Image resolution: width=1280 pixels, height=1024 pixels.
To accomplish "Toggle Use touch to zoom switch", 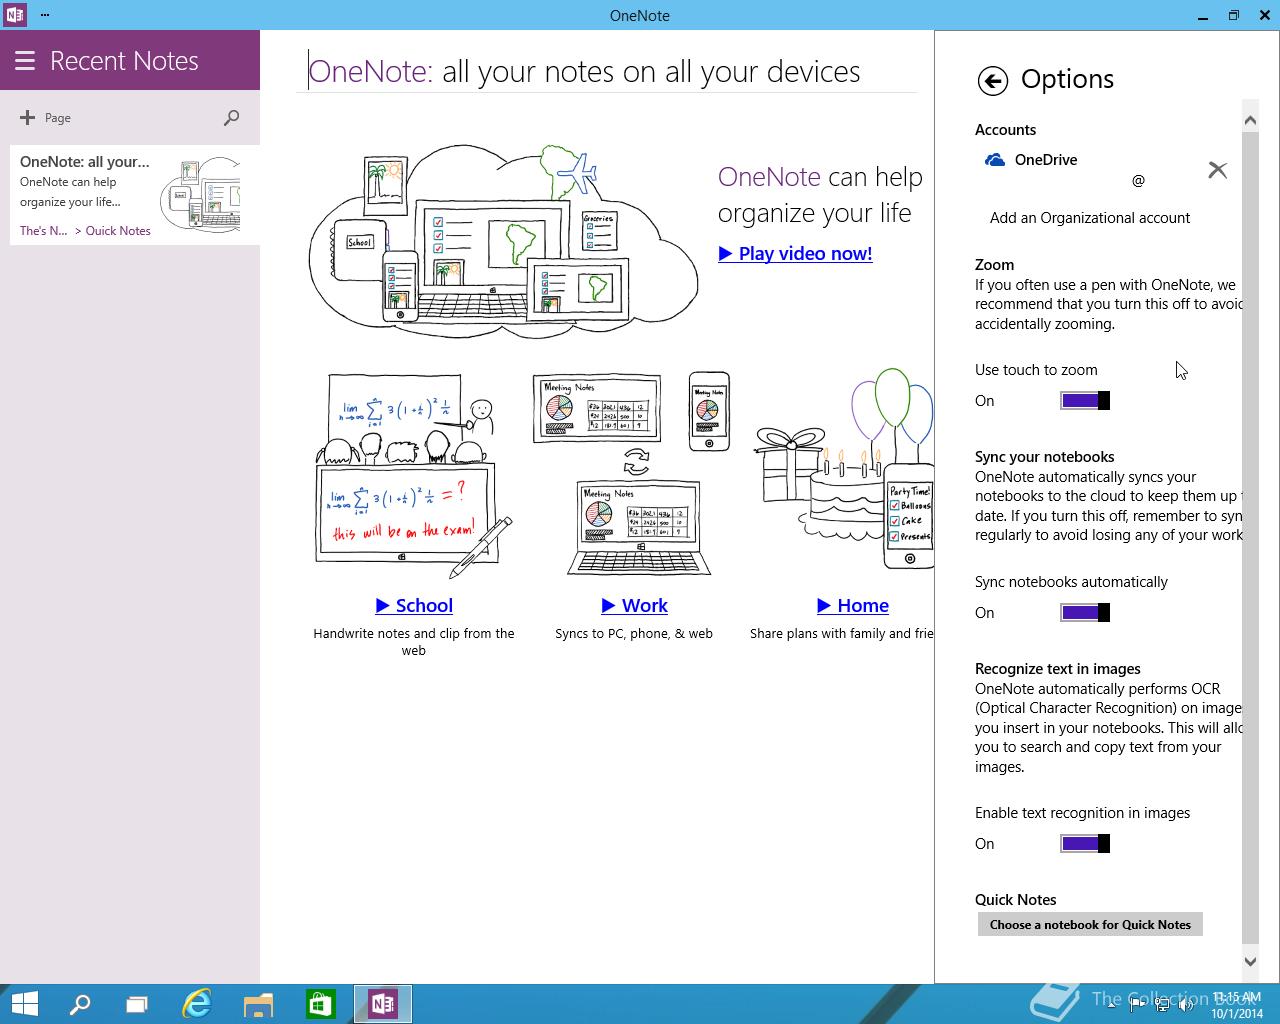I will pyautogui.click(x=1085, y=401).
